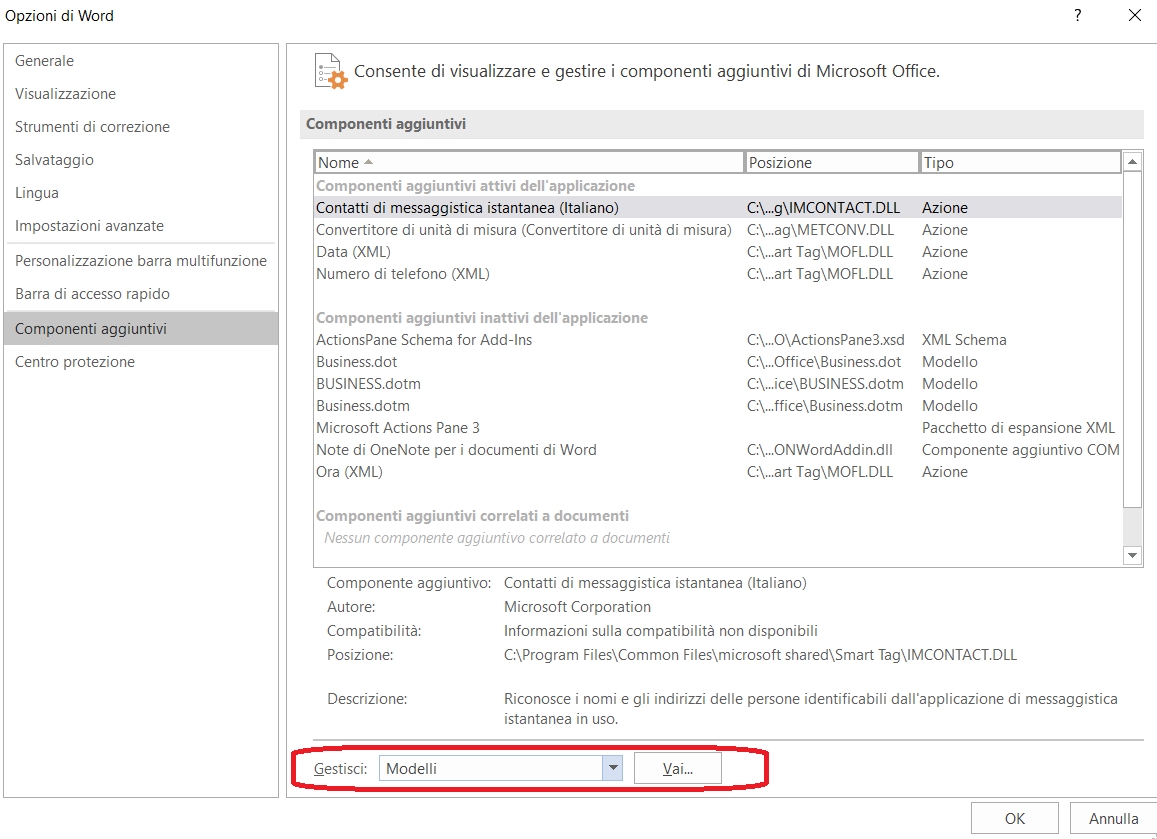Screen dimensions: 1157x839
Task: Cancel with the Annulla button
Action: click(1113, 818)
